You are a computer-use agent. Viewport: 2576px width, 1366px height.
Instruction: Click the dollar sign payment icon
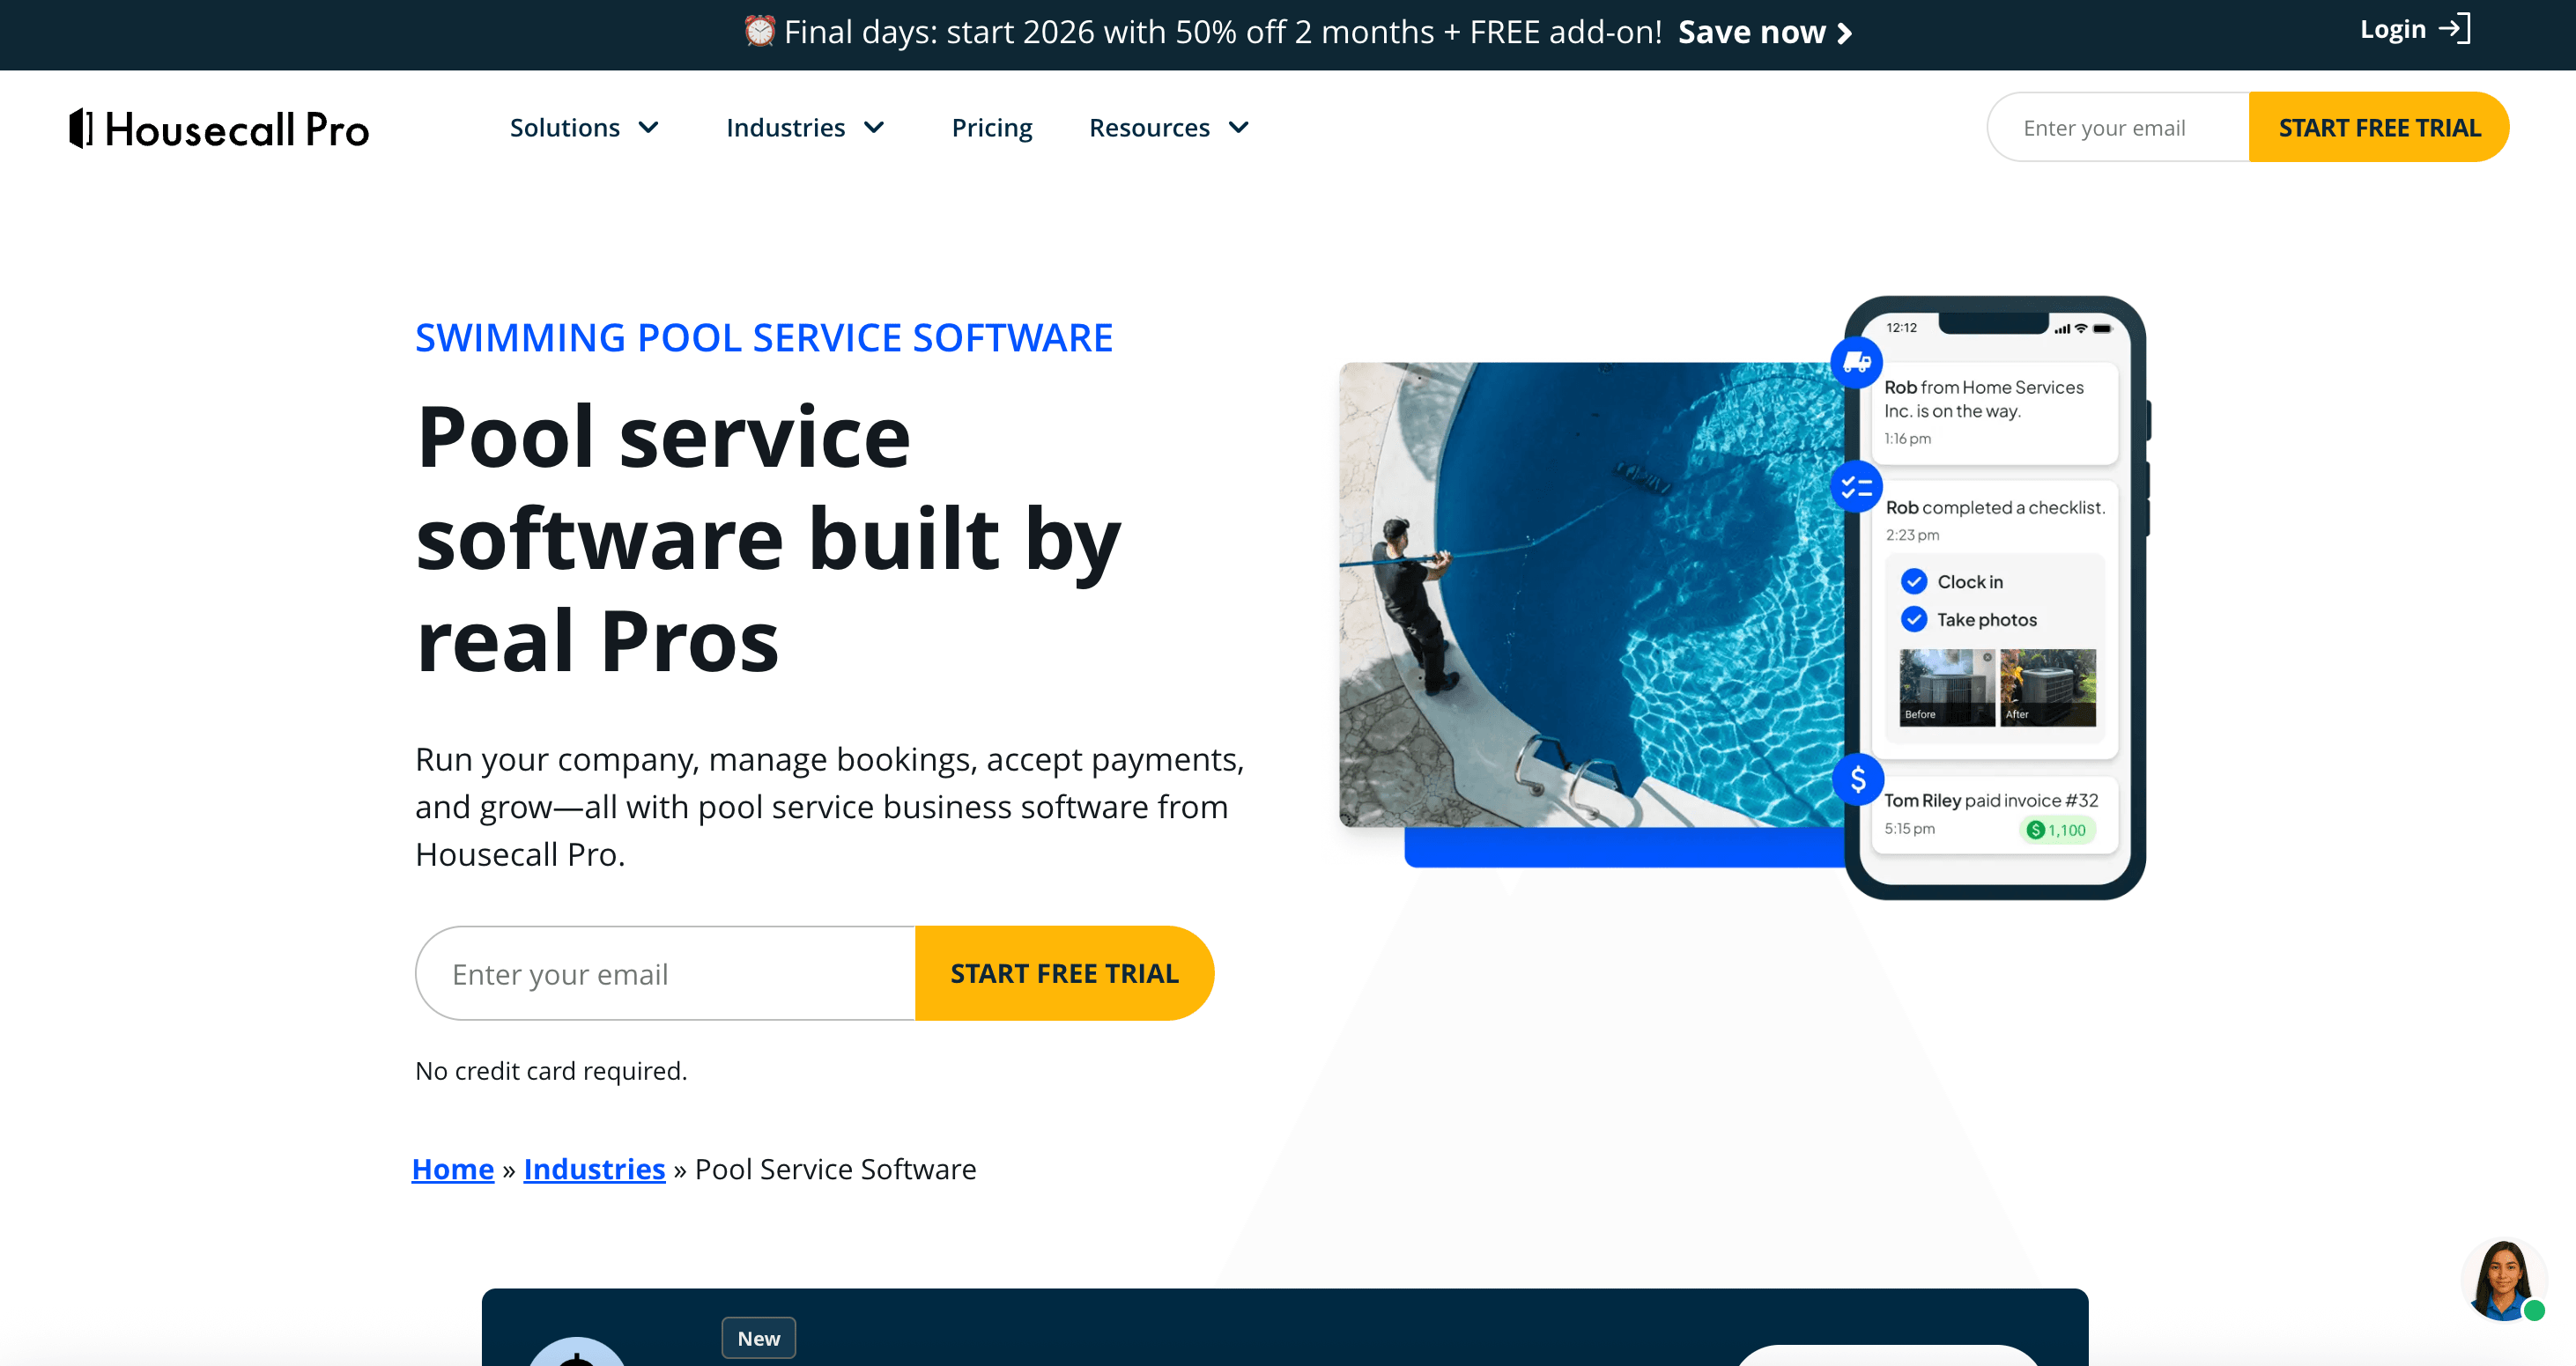[x=1858, y=779]
